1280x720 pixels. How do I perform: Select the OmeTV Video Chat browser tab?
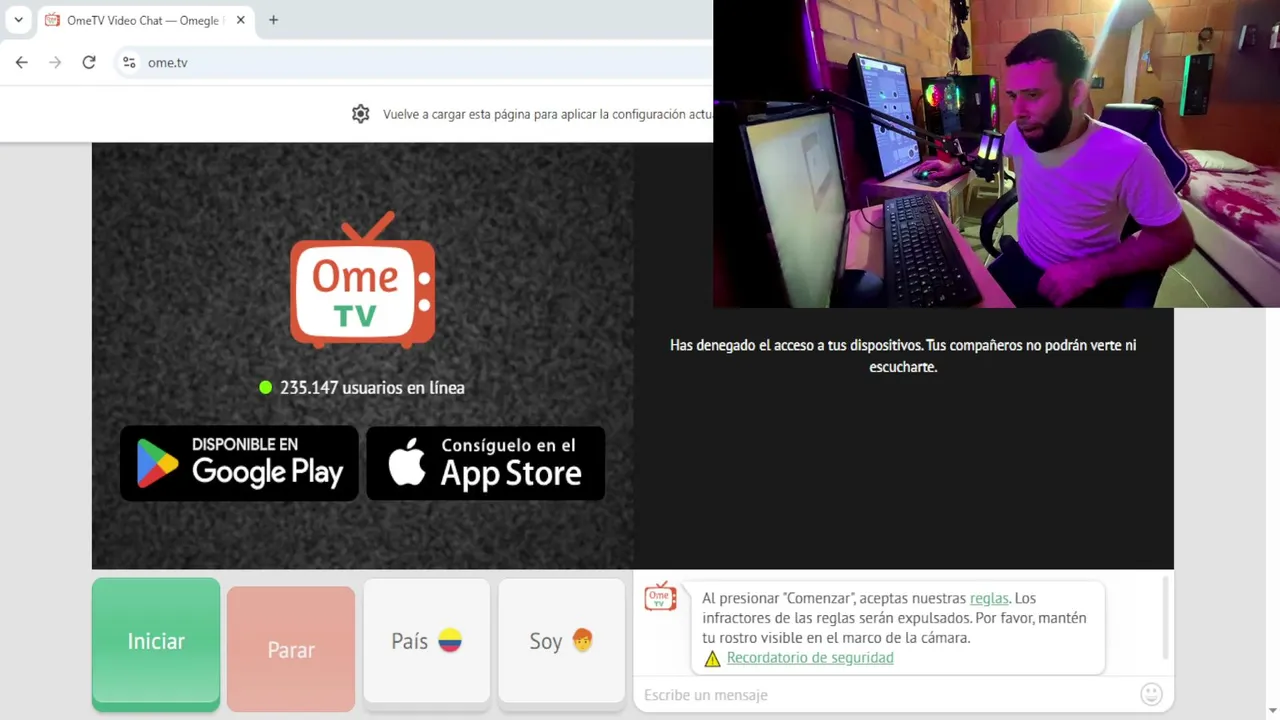pyautogui.click(x=145, y=20)
